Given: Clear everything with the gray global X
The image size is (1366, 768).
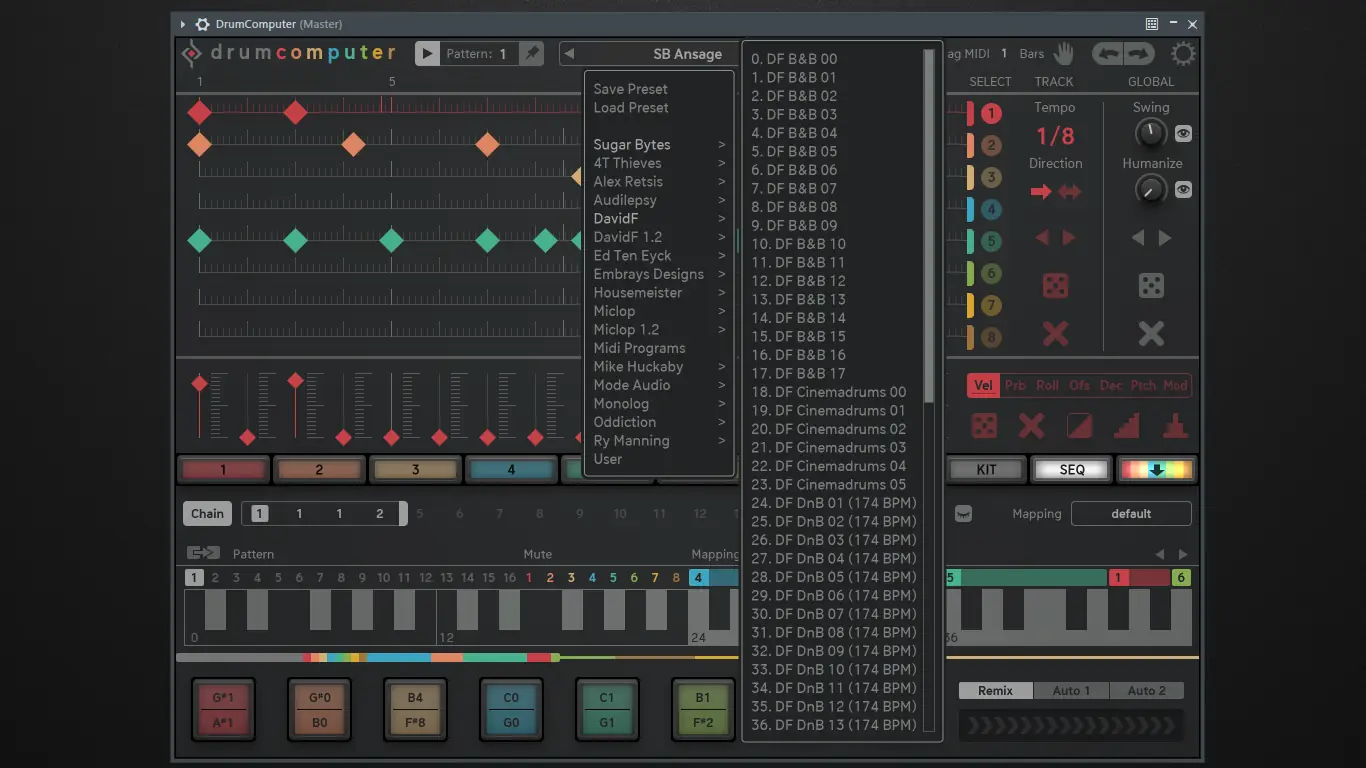Looking at the screenshot, I should pyautogui.click(x=1151, y=333).
